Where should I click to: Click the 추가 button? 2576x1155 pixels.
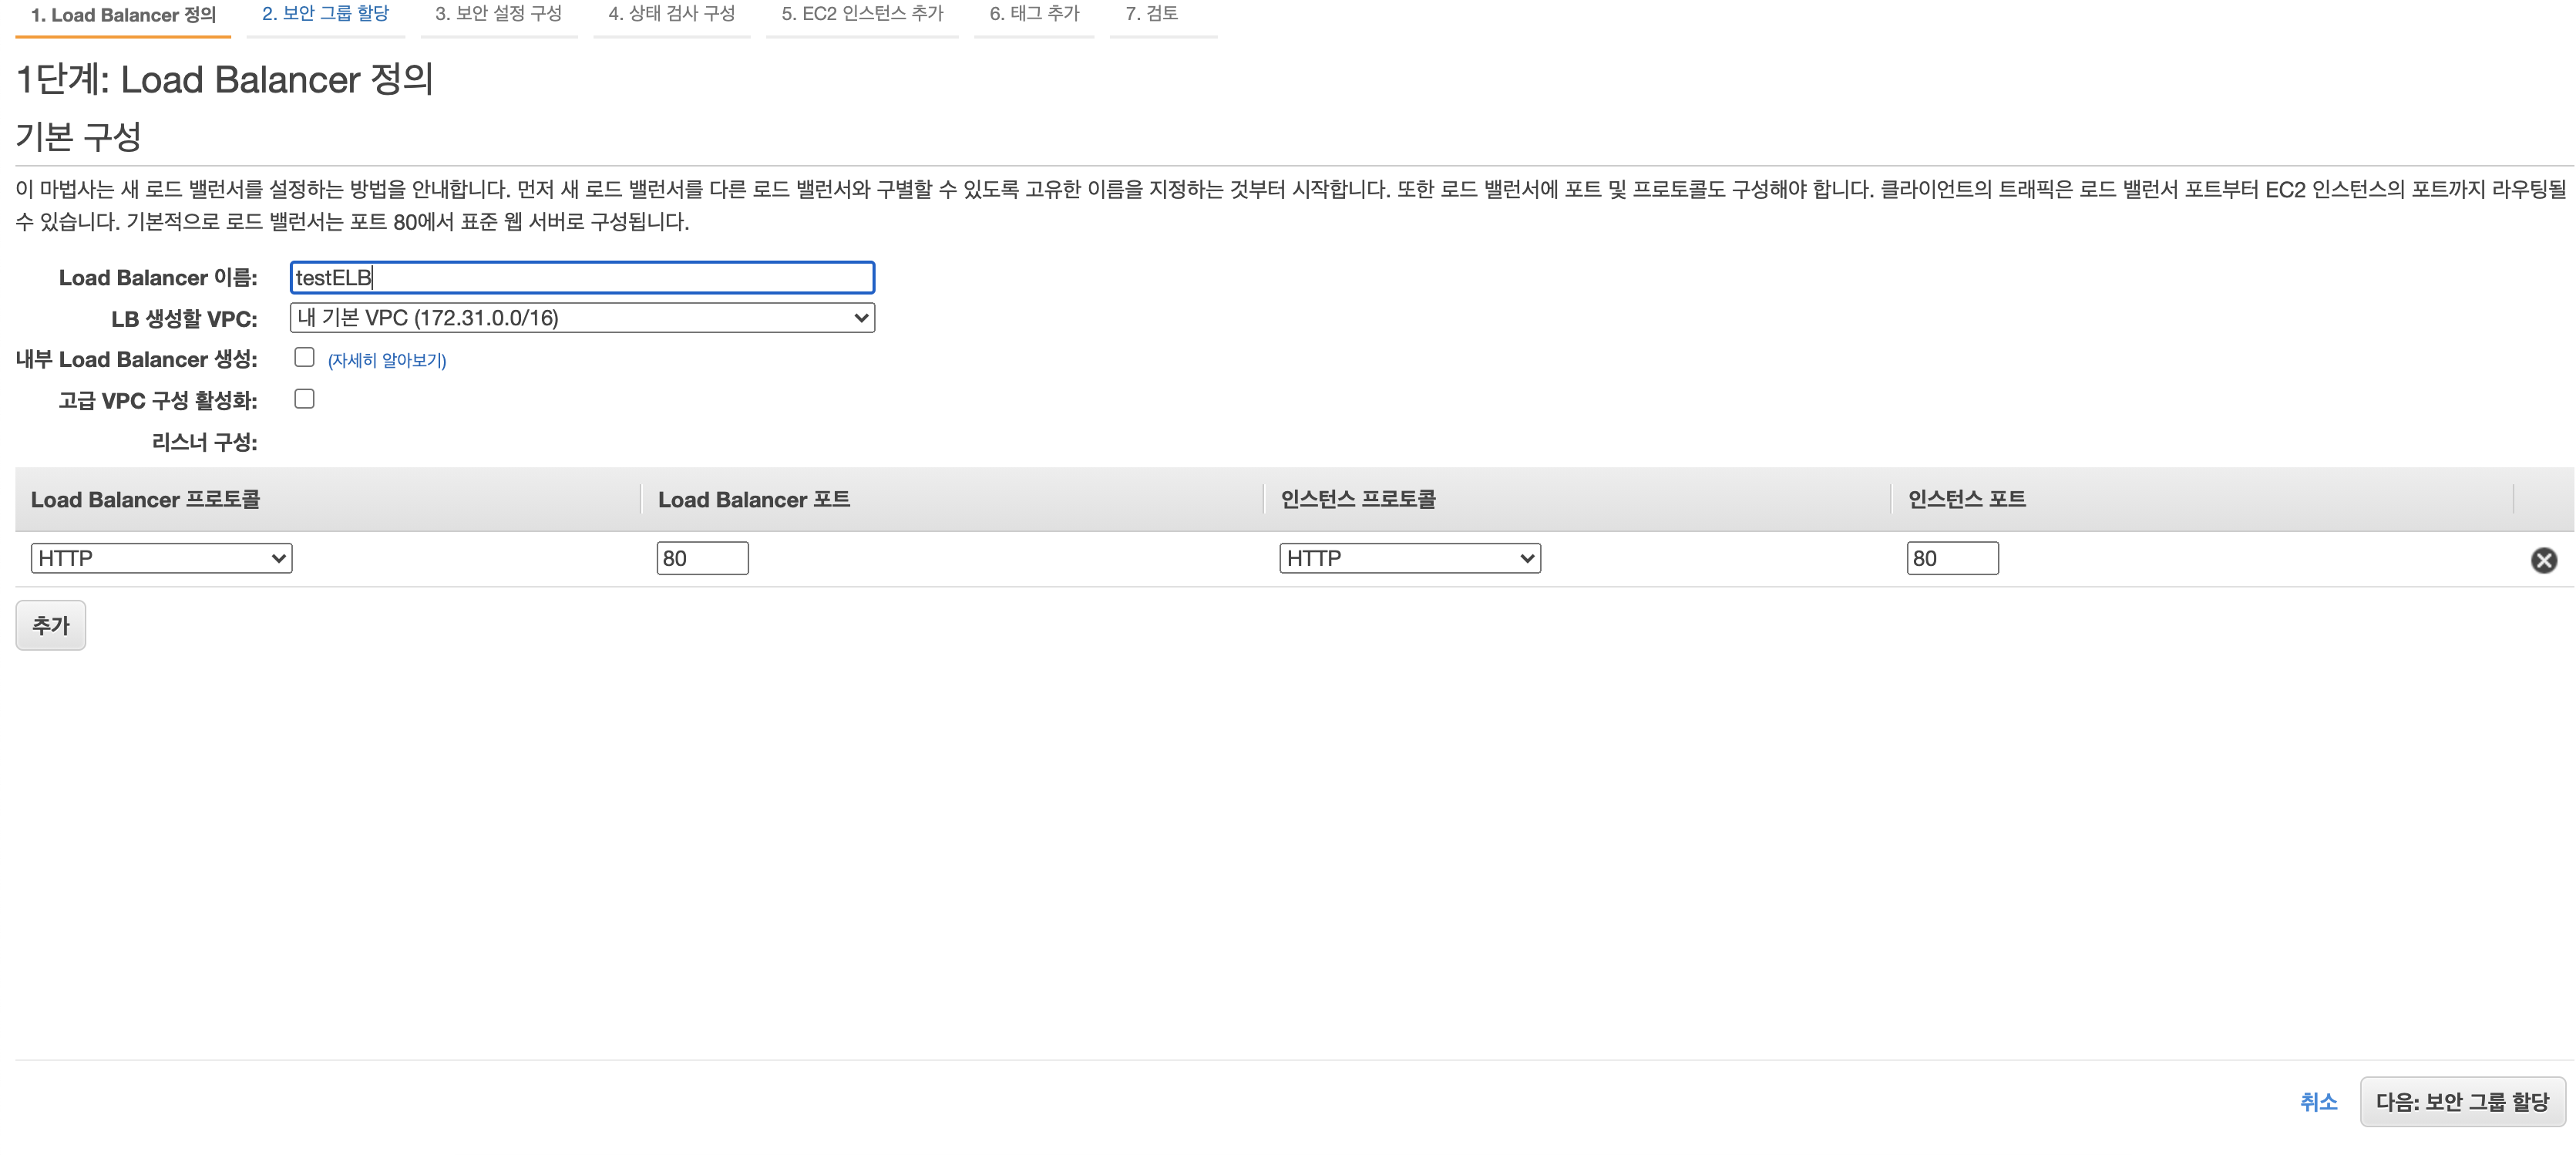50,625
